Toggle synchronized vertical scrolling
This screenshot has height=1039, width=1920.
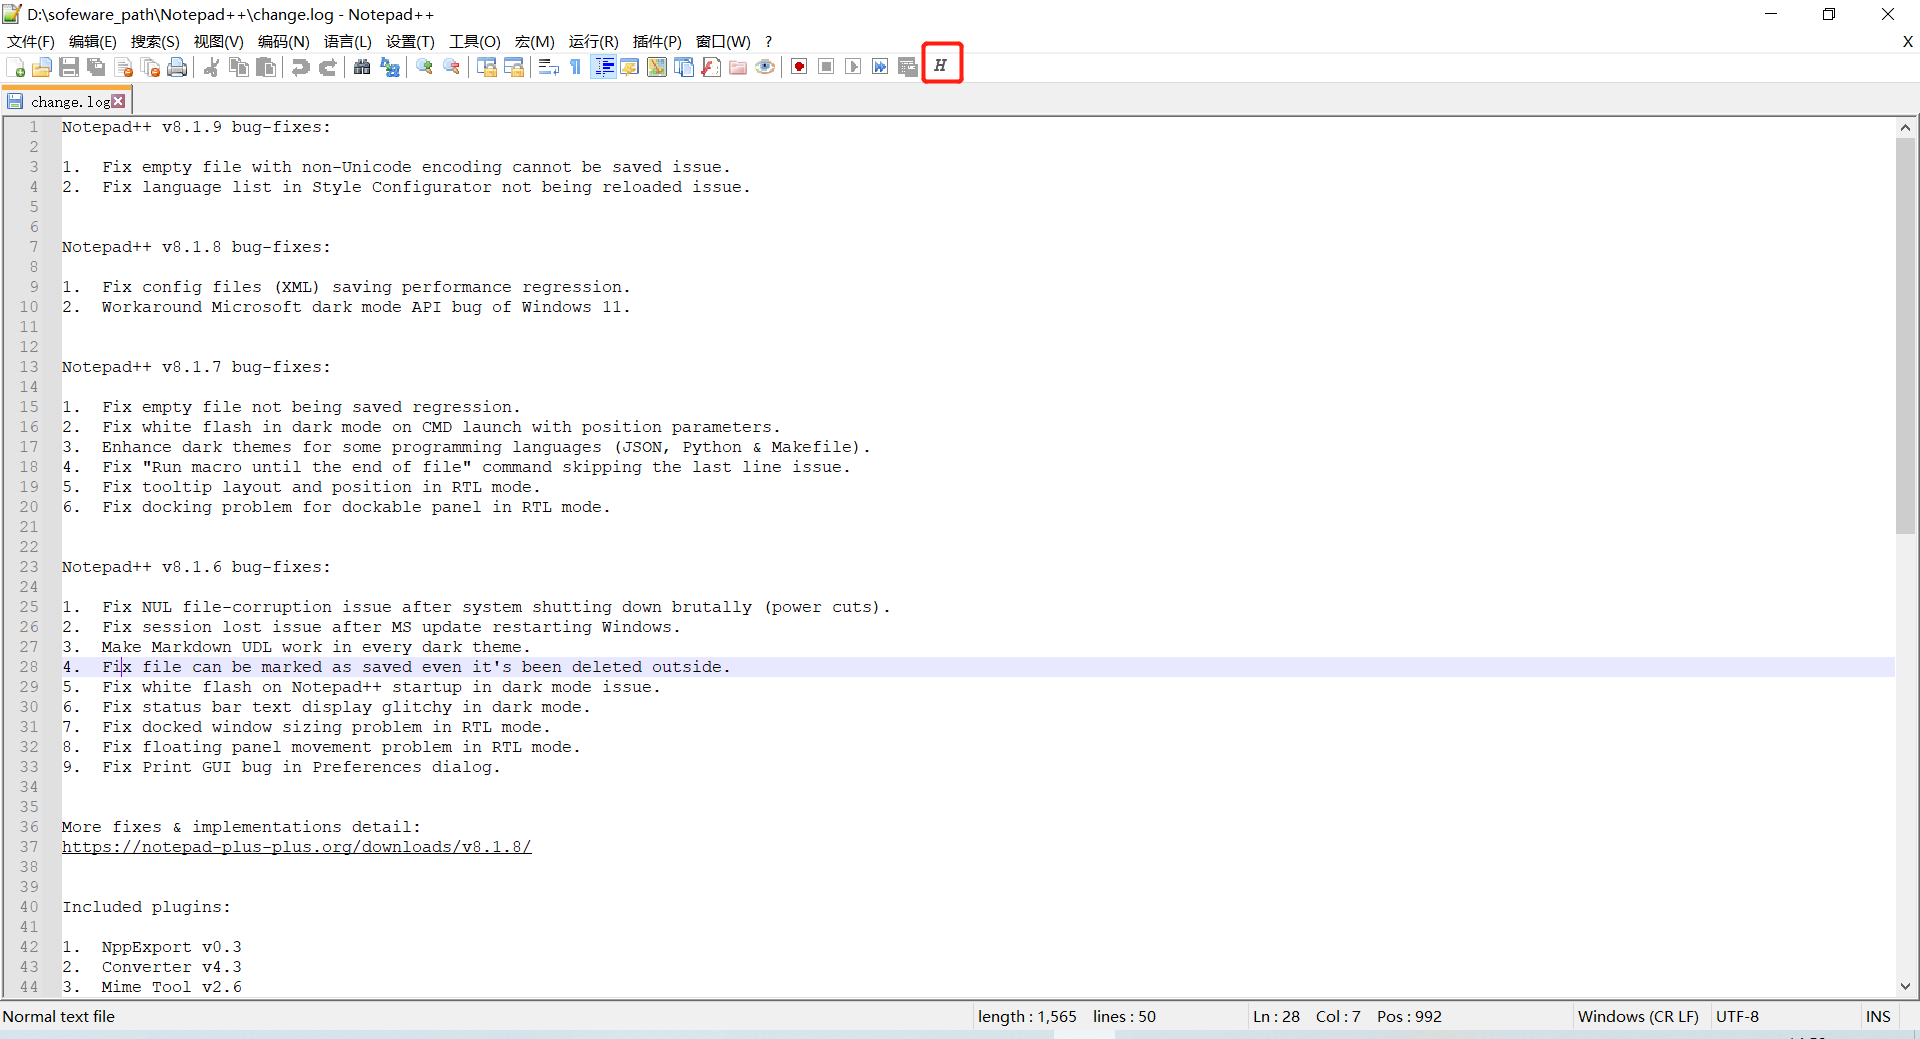click(x=487, y=67)
